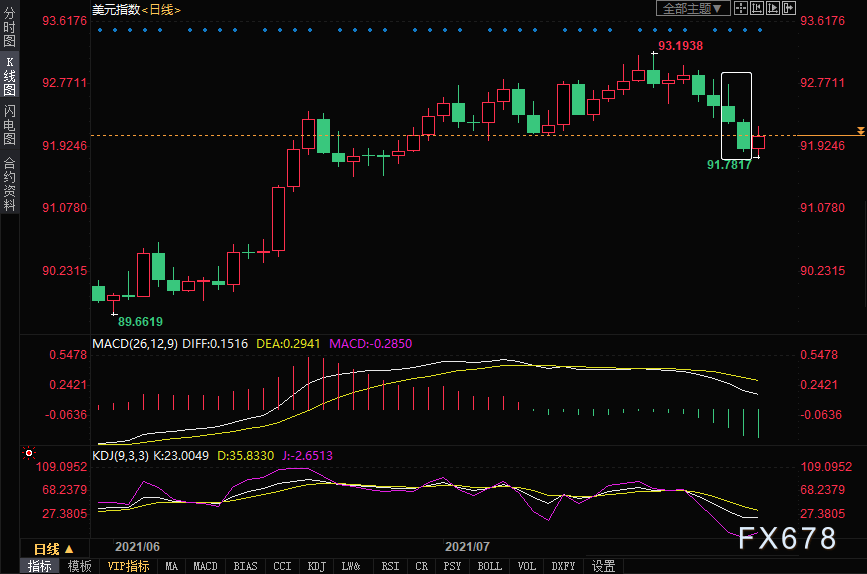Open the 日线 dropdown in chart title
This screenshot has width=867, height=574.
161,10
